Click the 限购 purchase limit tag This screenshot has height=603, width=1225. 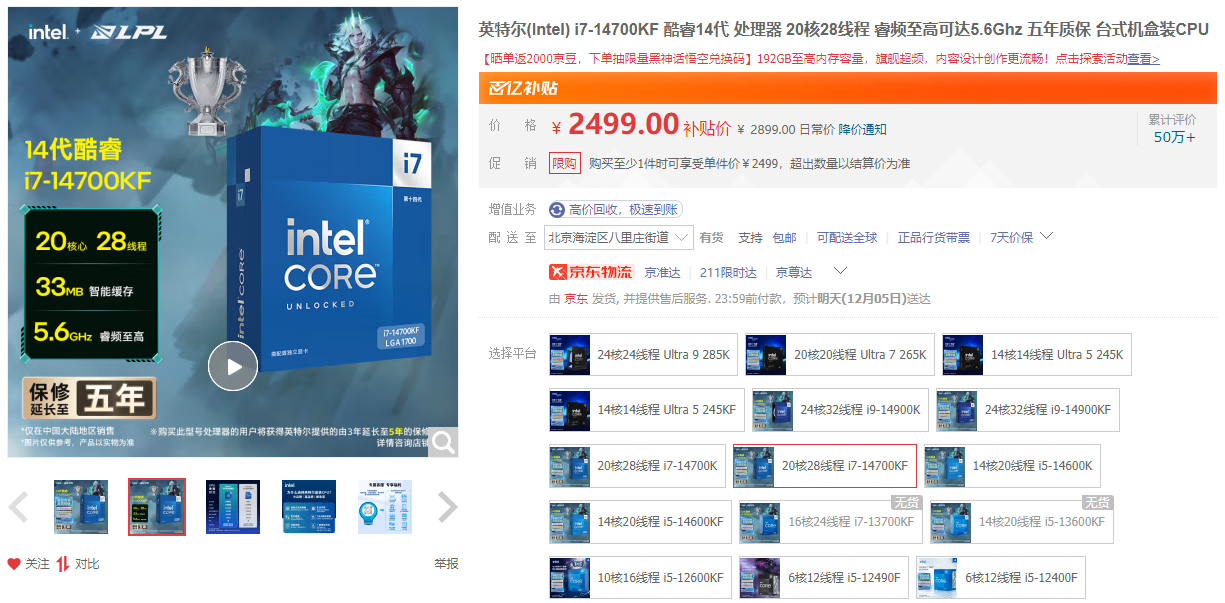[x=565, y=163]
